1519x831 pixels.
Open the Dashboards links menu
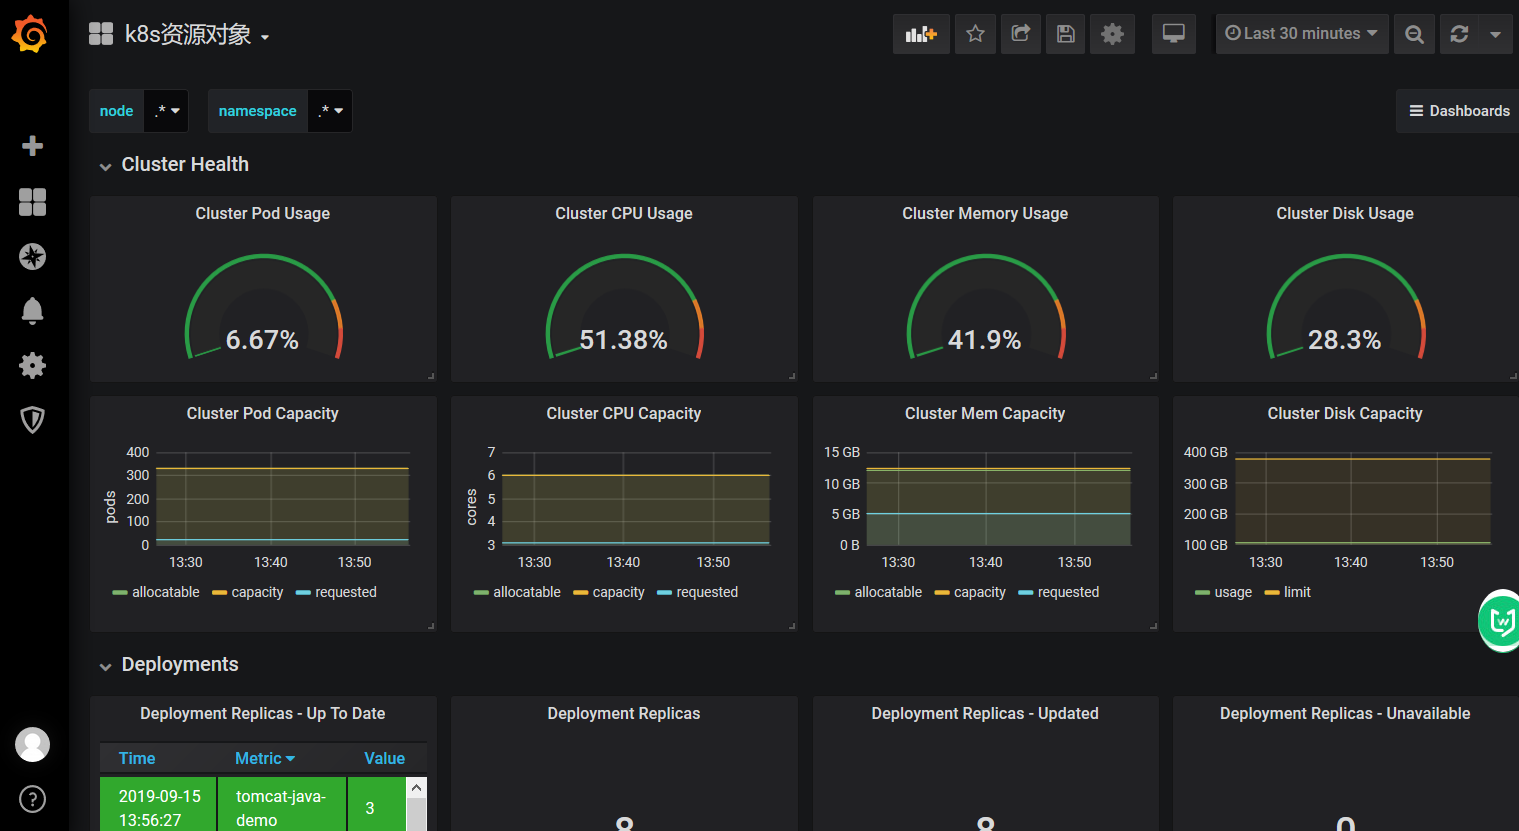click(1459, 111)
